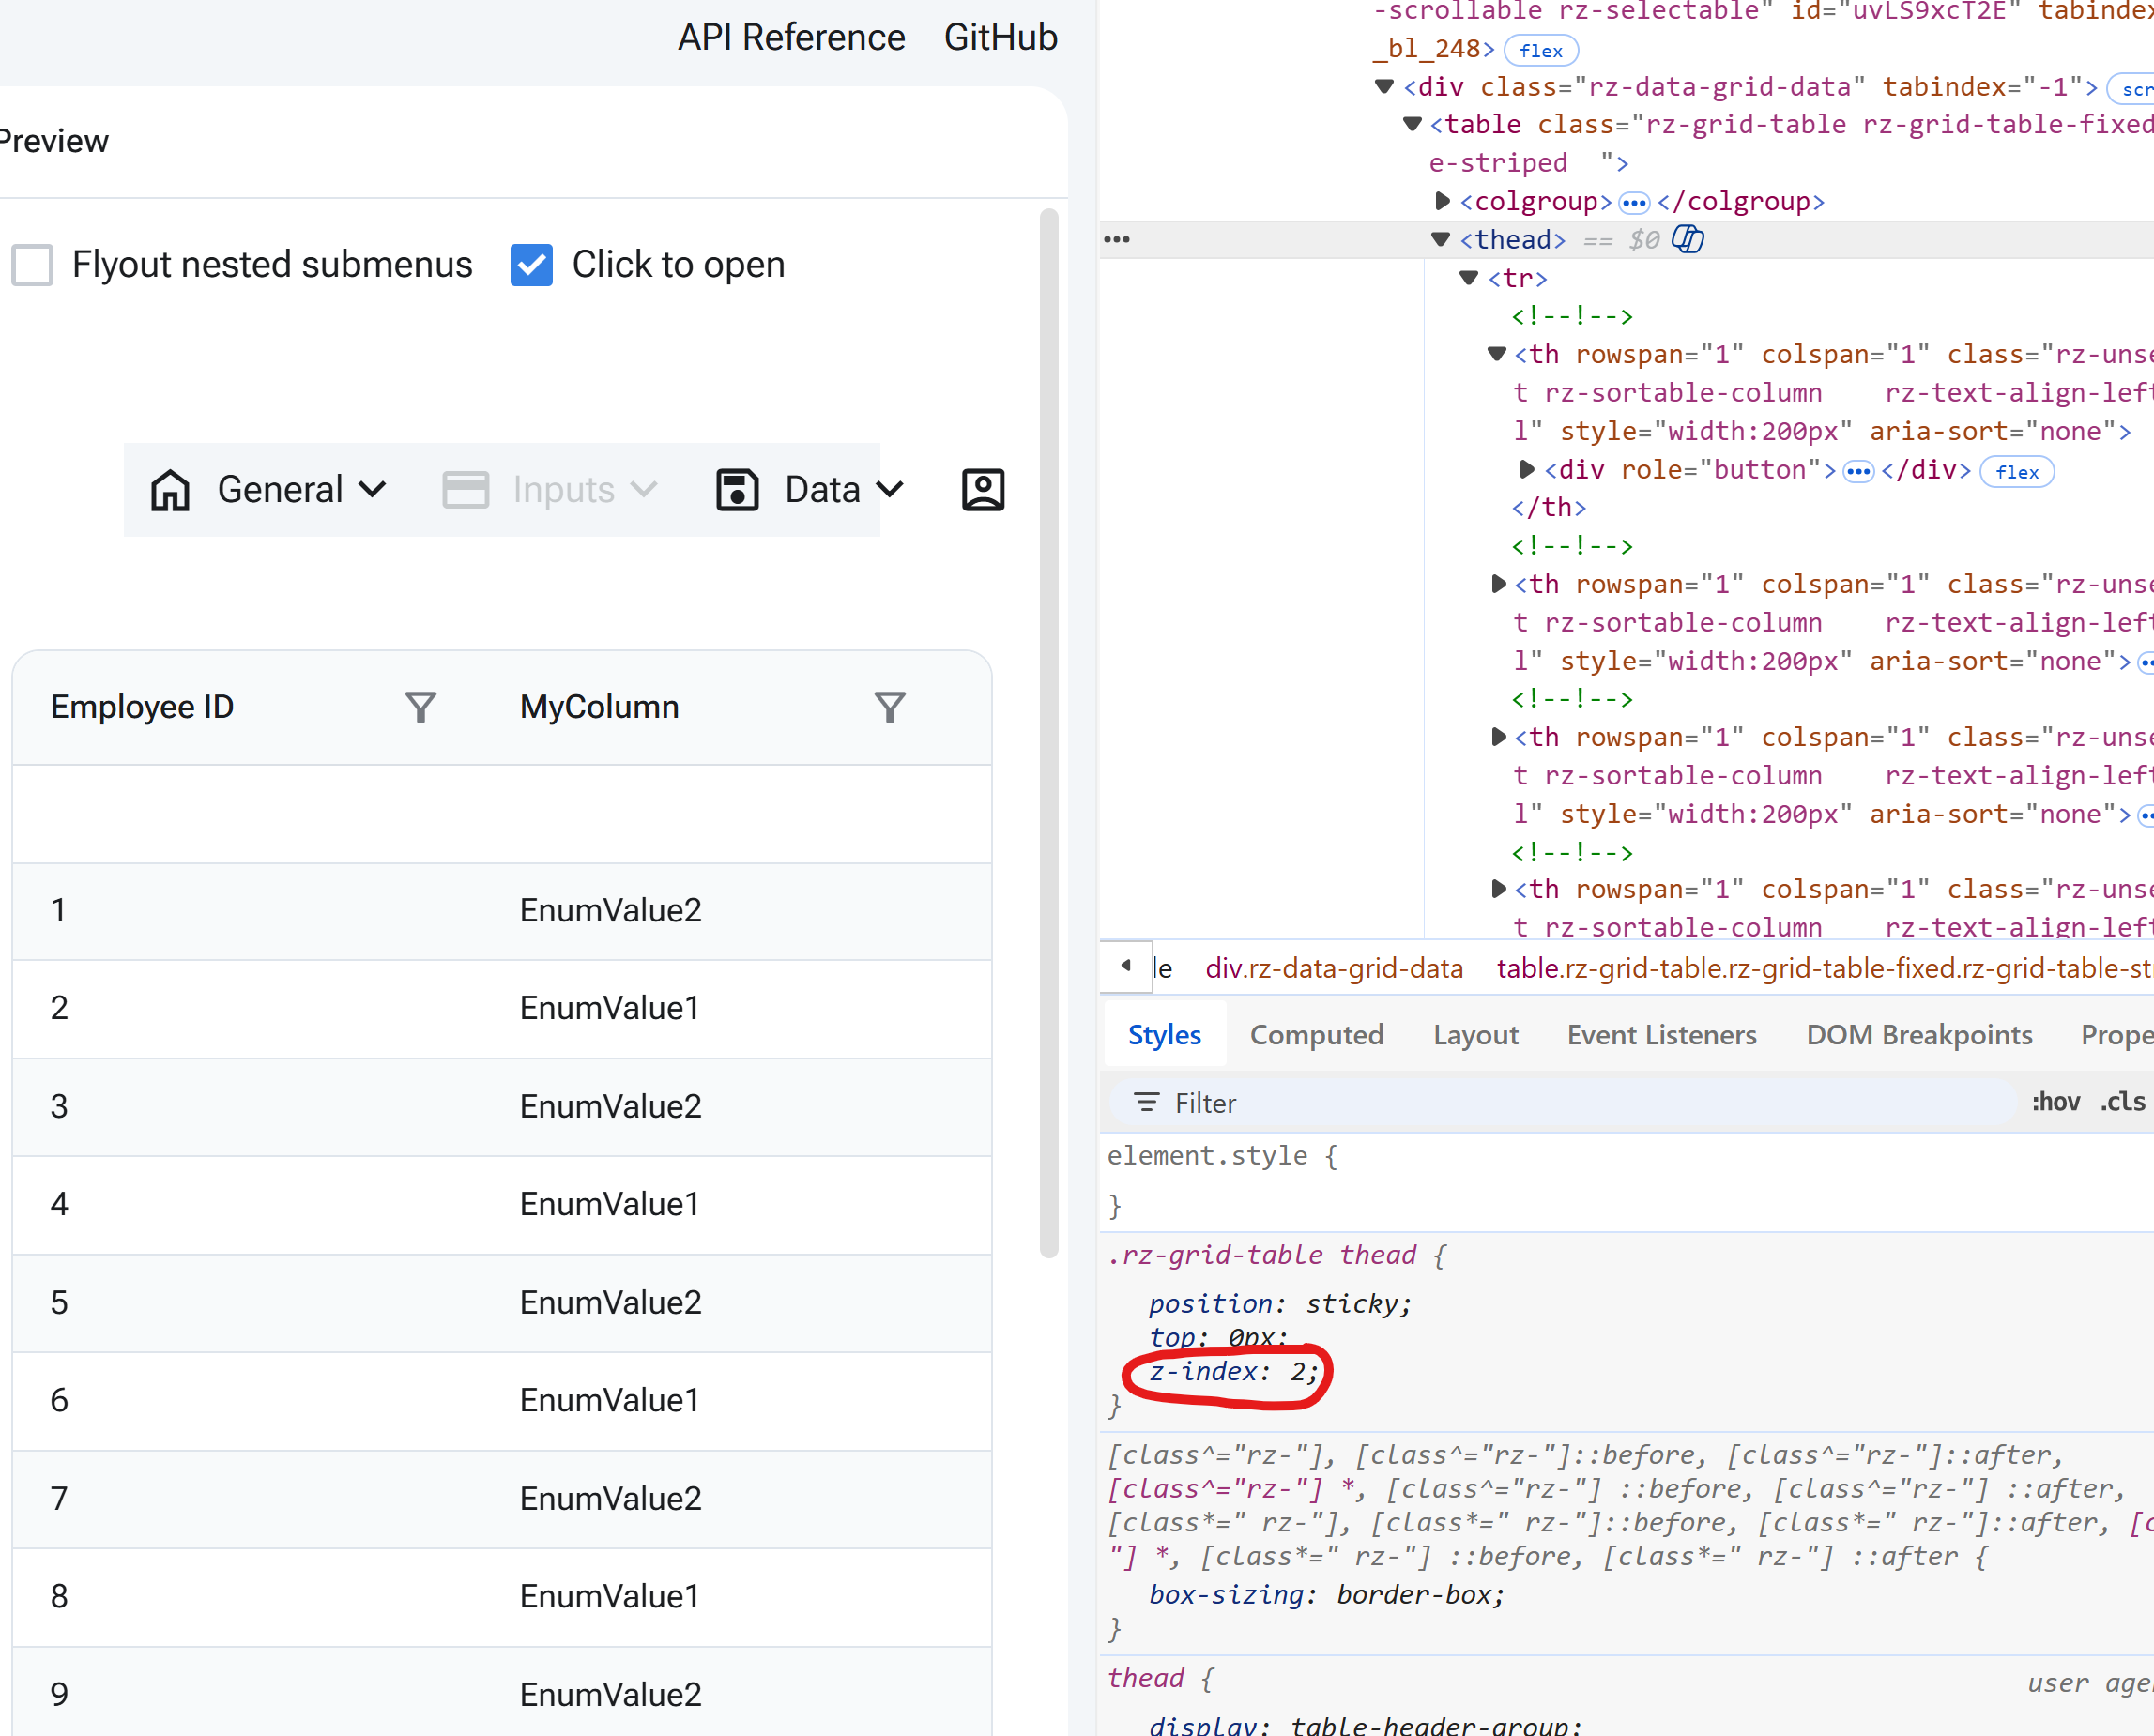
Task: Open the Event Listeners tab
Action: 1661,1035
